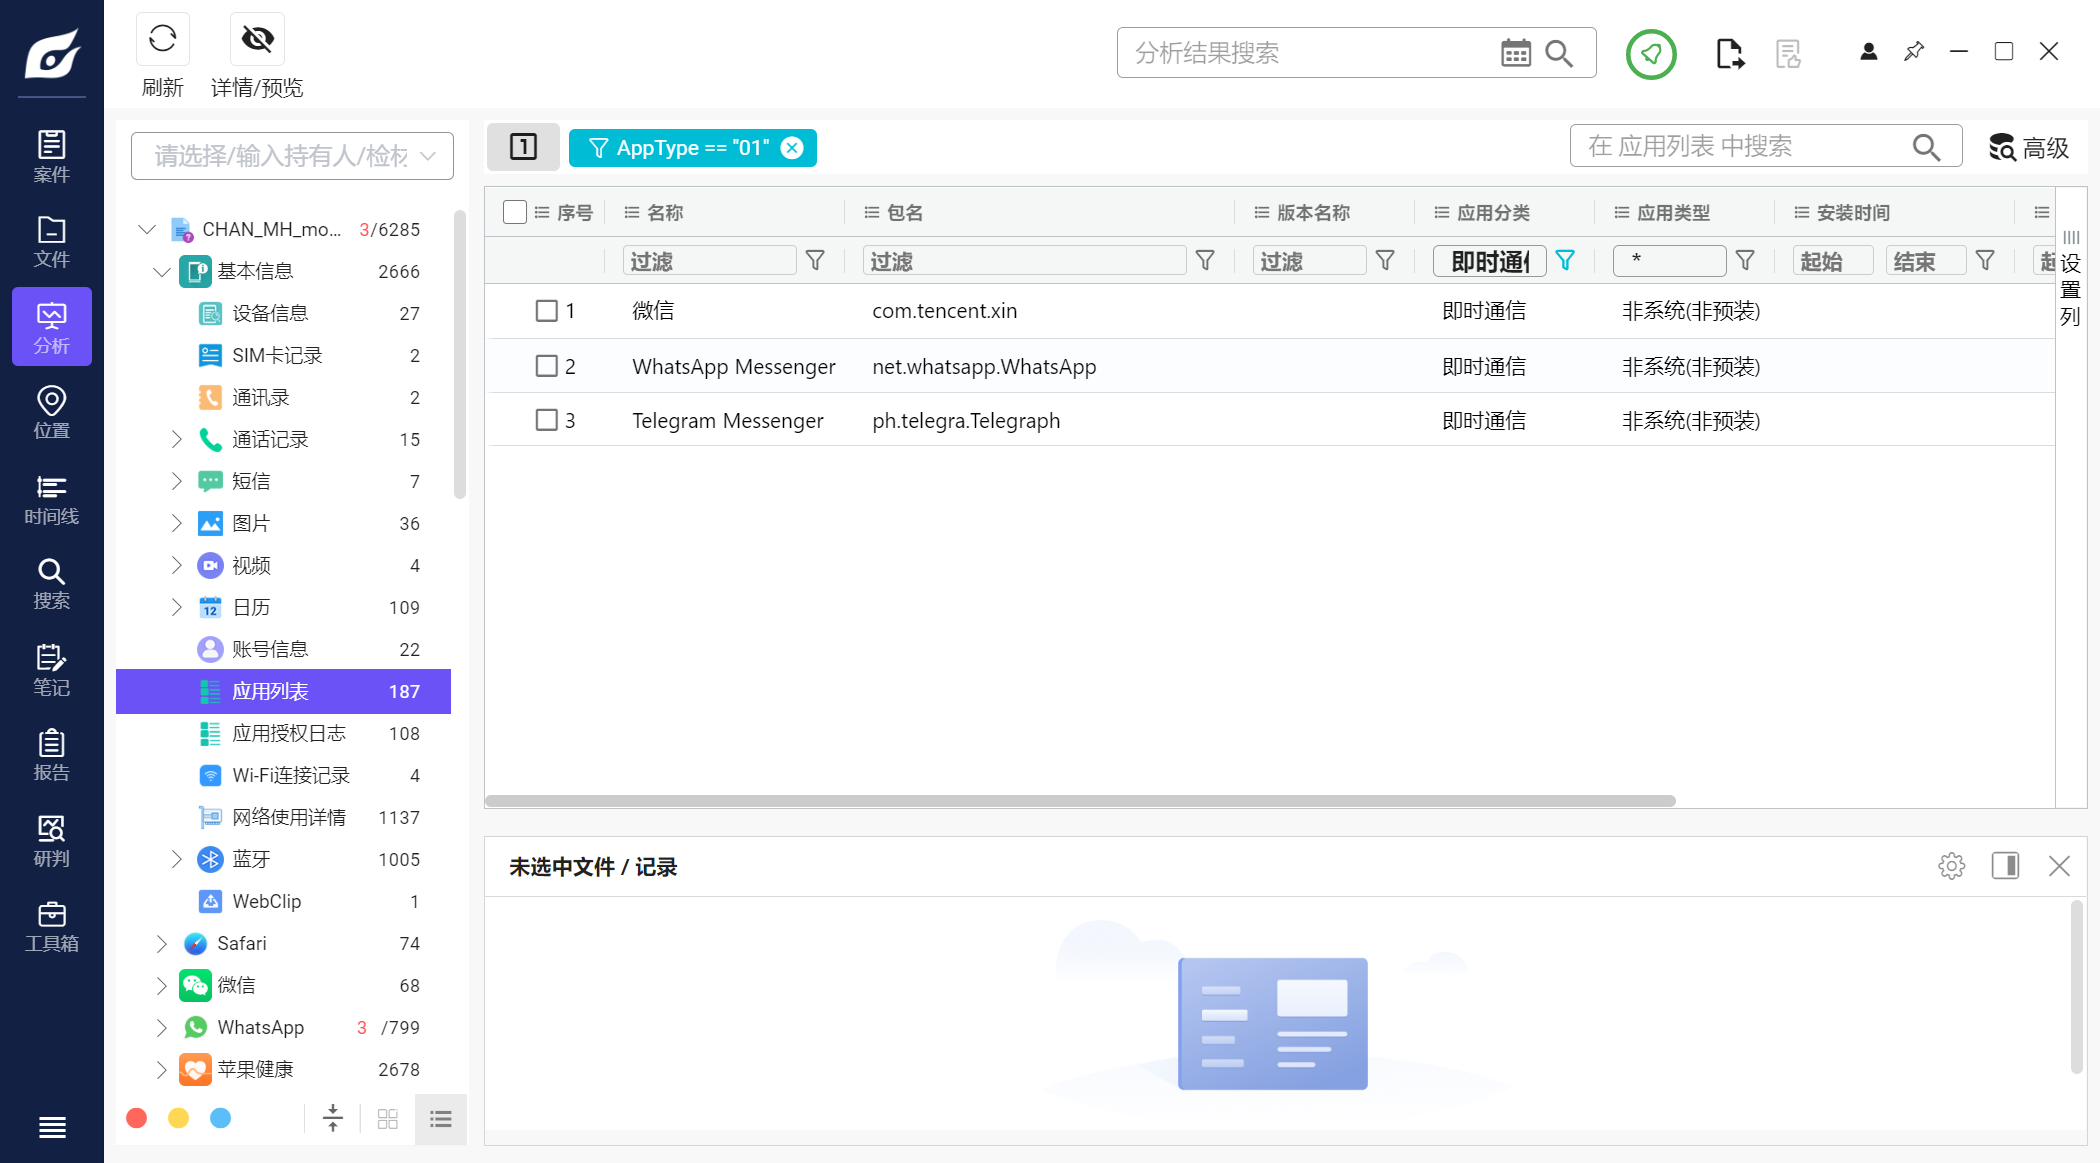Open the Timeline (时间线) sidebar section
This screenshot has width=2100, height=1163.
click(52, 500)
